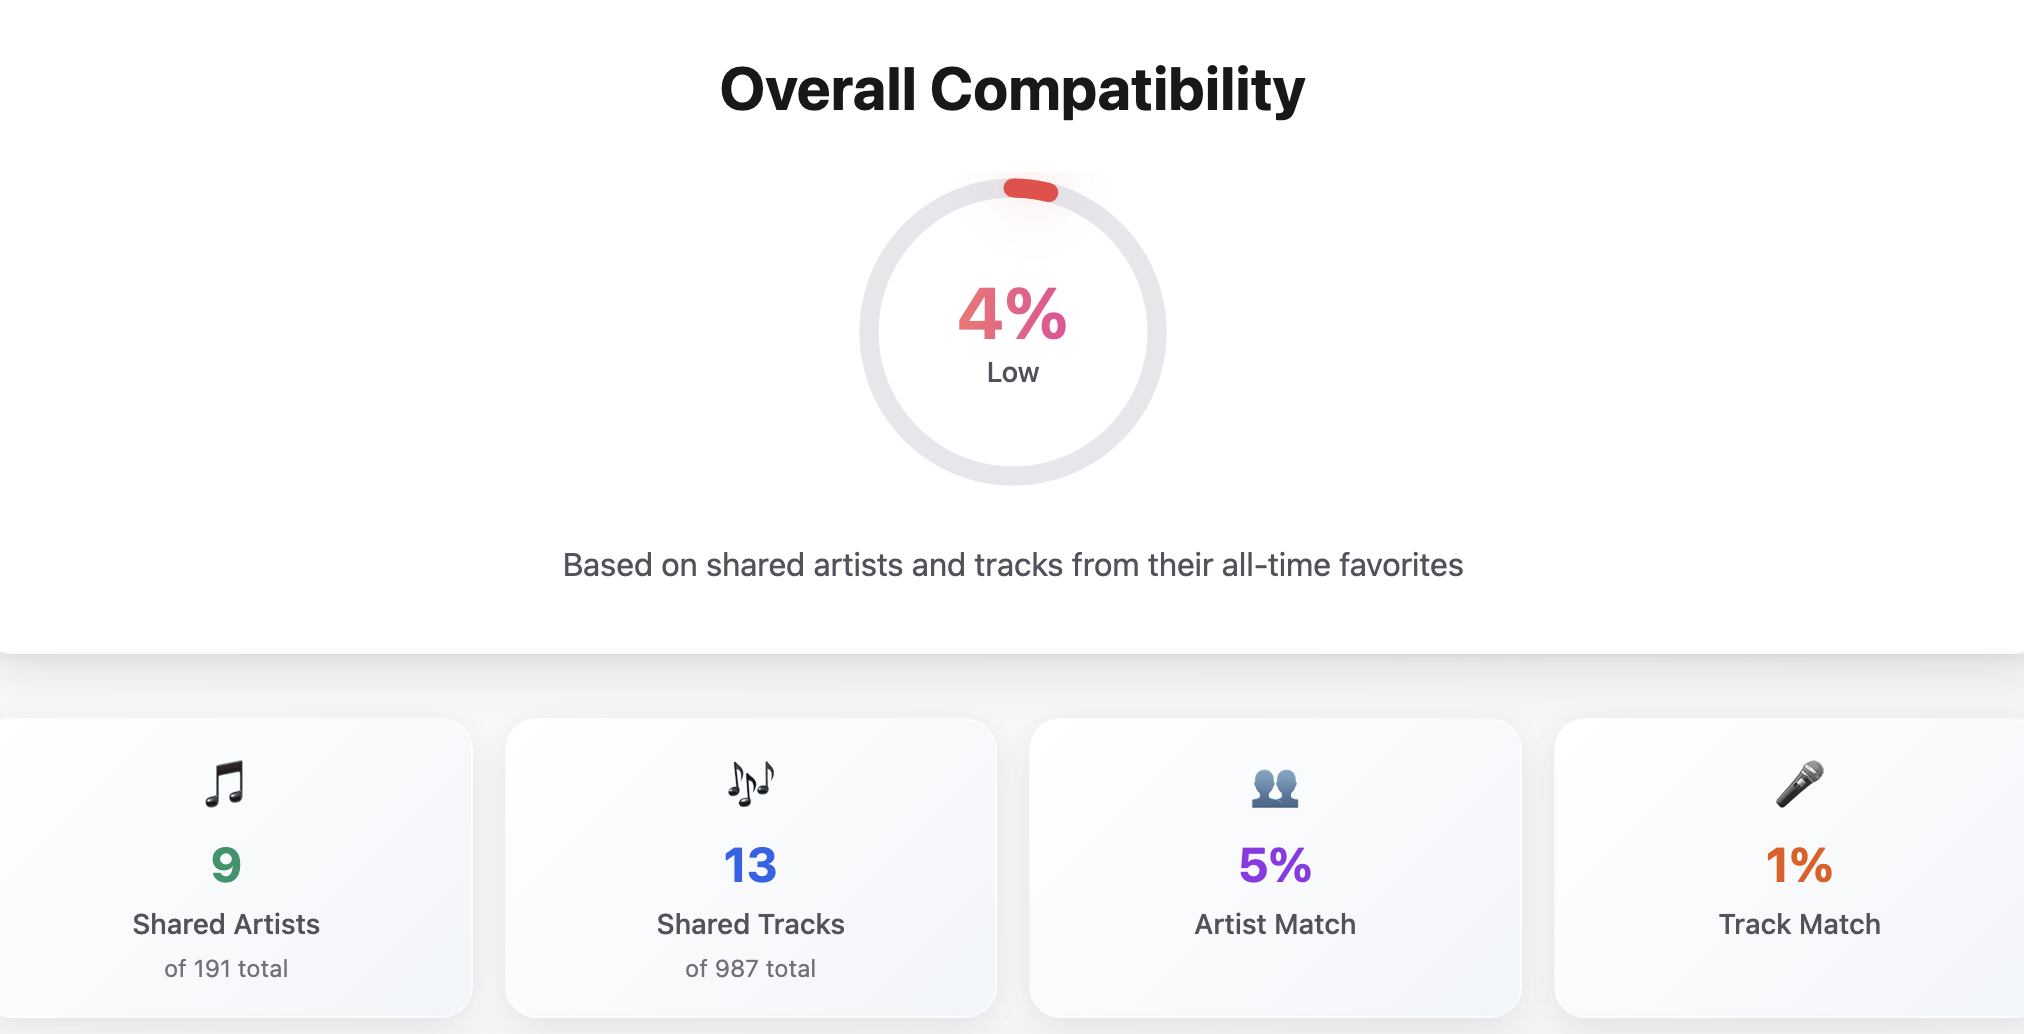Click the music note icon above Shared Artists
Viewport: 2024px width, 1034px height.
click(225, 784)
